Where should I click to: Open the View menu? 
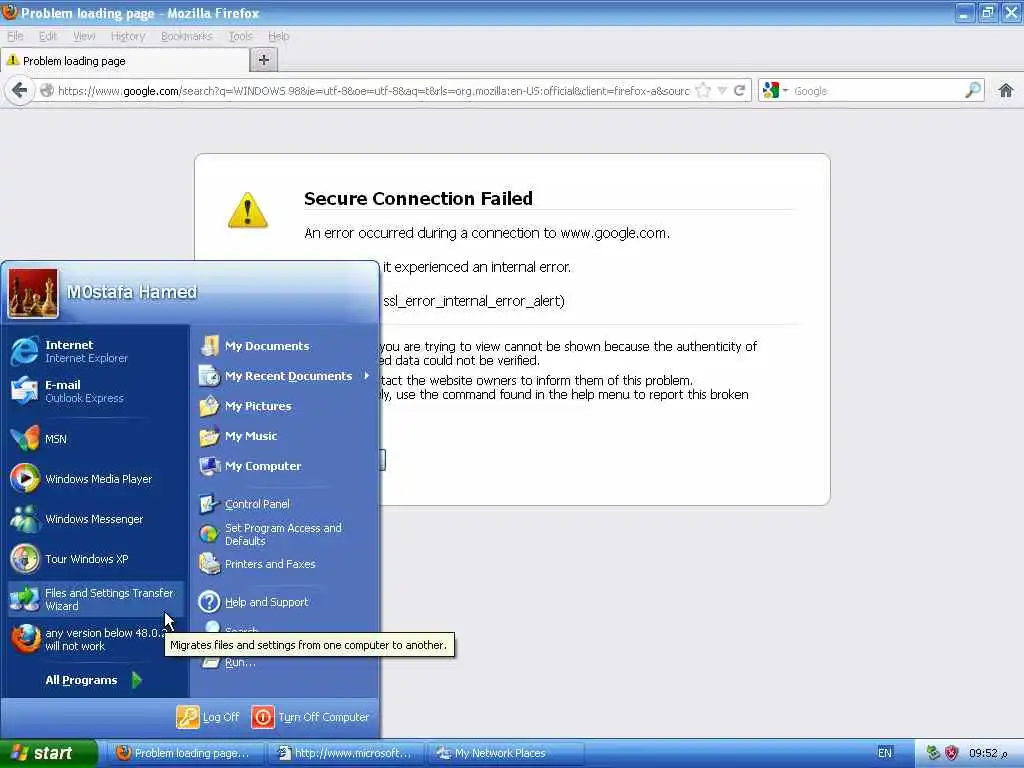point(84,36)
